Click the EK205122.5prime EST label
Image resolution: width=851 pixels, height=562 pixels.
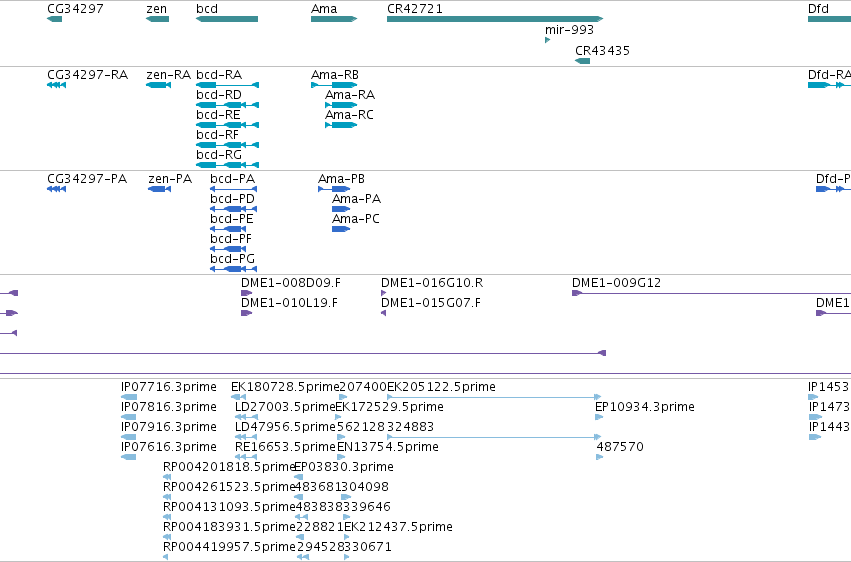click(x=441, y=387)
